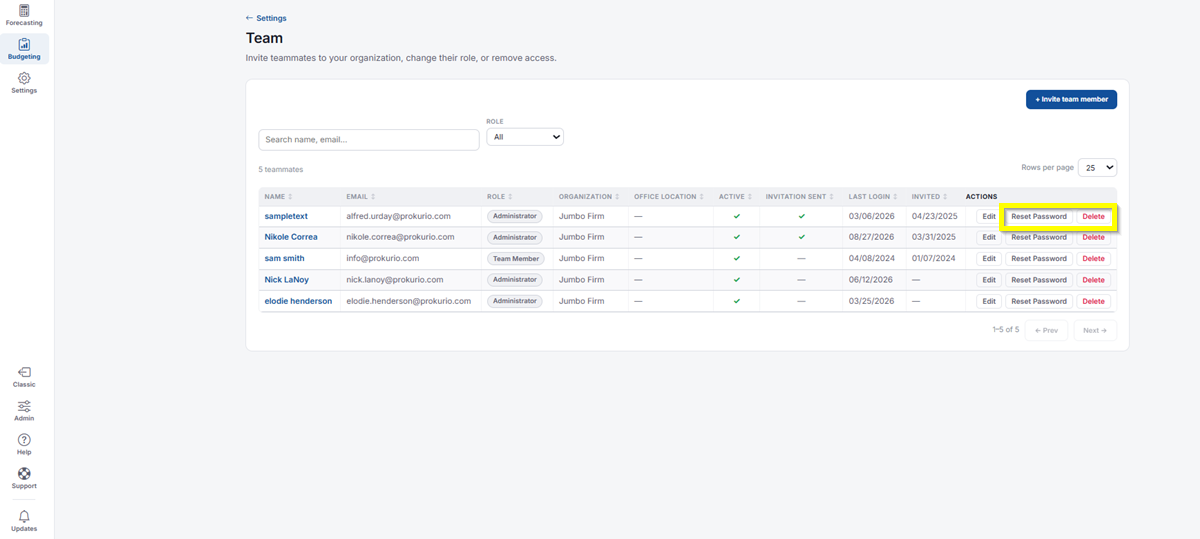The height and width of the screenshot is (539, 1200).
Task: Delete Nick LaNoy teammate
Action: pyautogui.click(x=1094, y=280)
